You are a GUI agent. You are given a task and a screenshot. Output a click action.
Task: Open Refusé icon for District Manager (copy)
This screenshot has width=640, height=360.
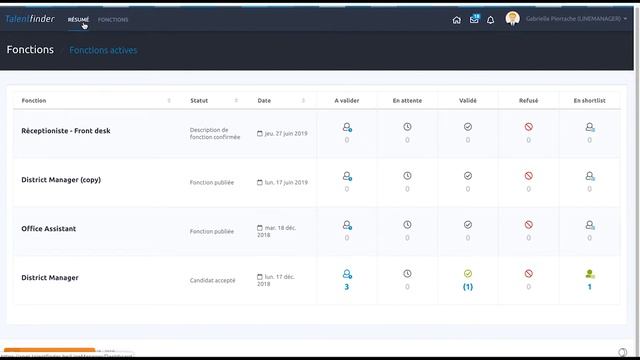(x=529, y=176)
